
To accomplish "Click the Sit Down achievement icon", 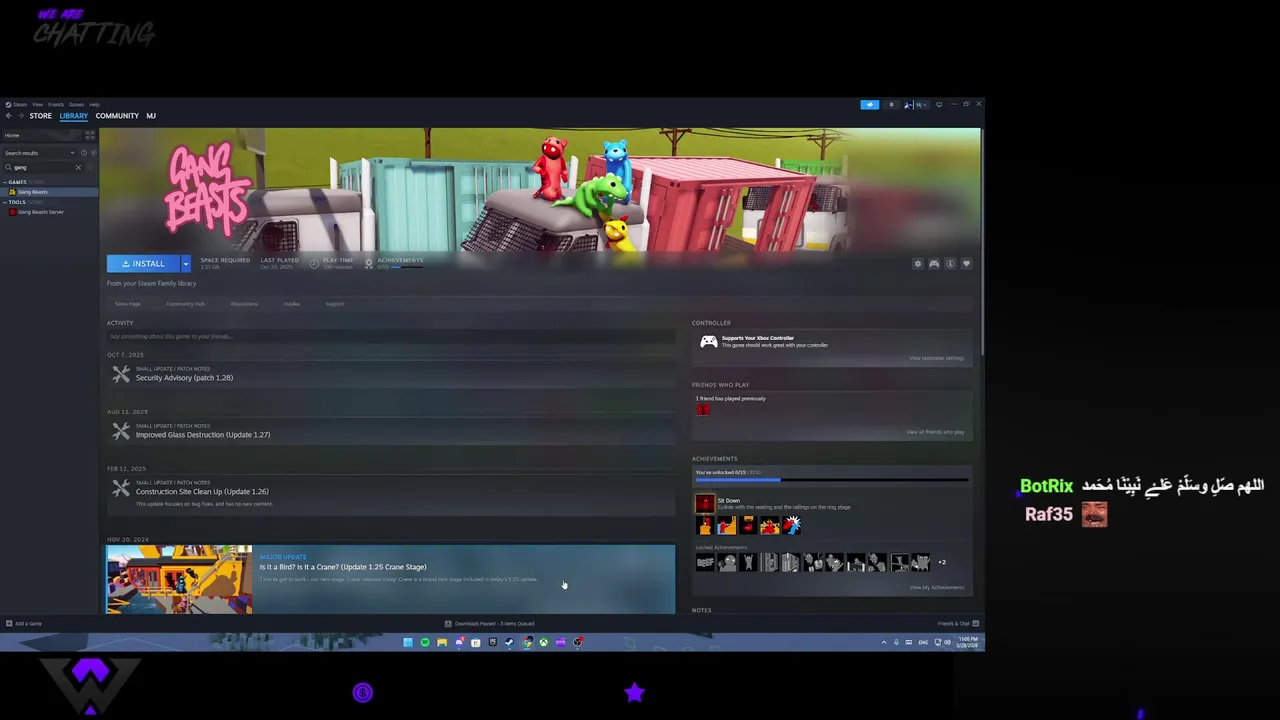I will click(x=705, y=504).
